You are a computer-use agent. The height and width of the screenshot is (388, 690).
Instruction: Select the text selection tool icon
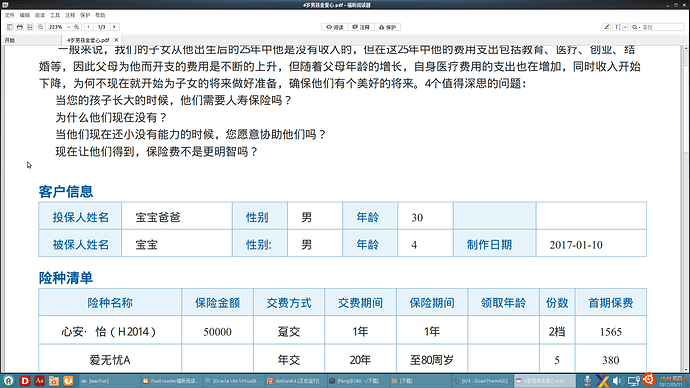point(617,27)
